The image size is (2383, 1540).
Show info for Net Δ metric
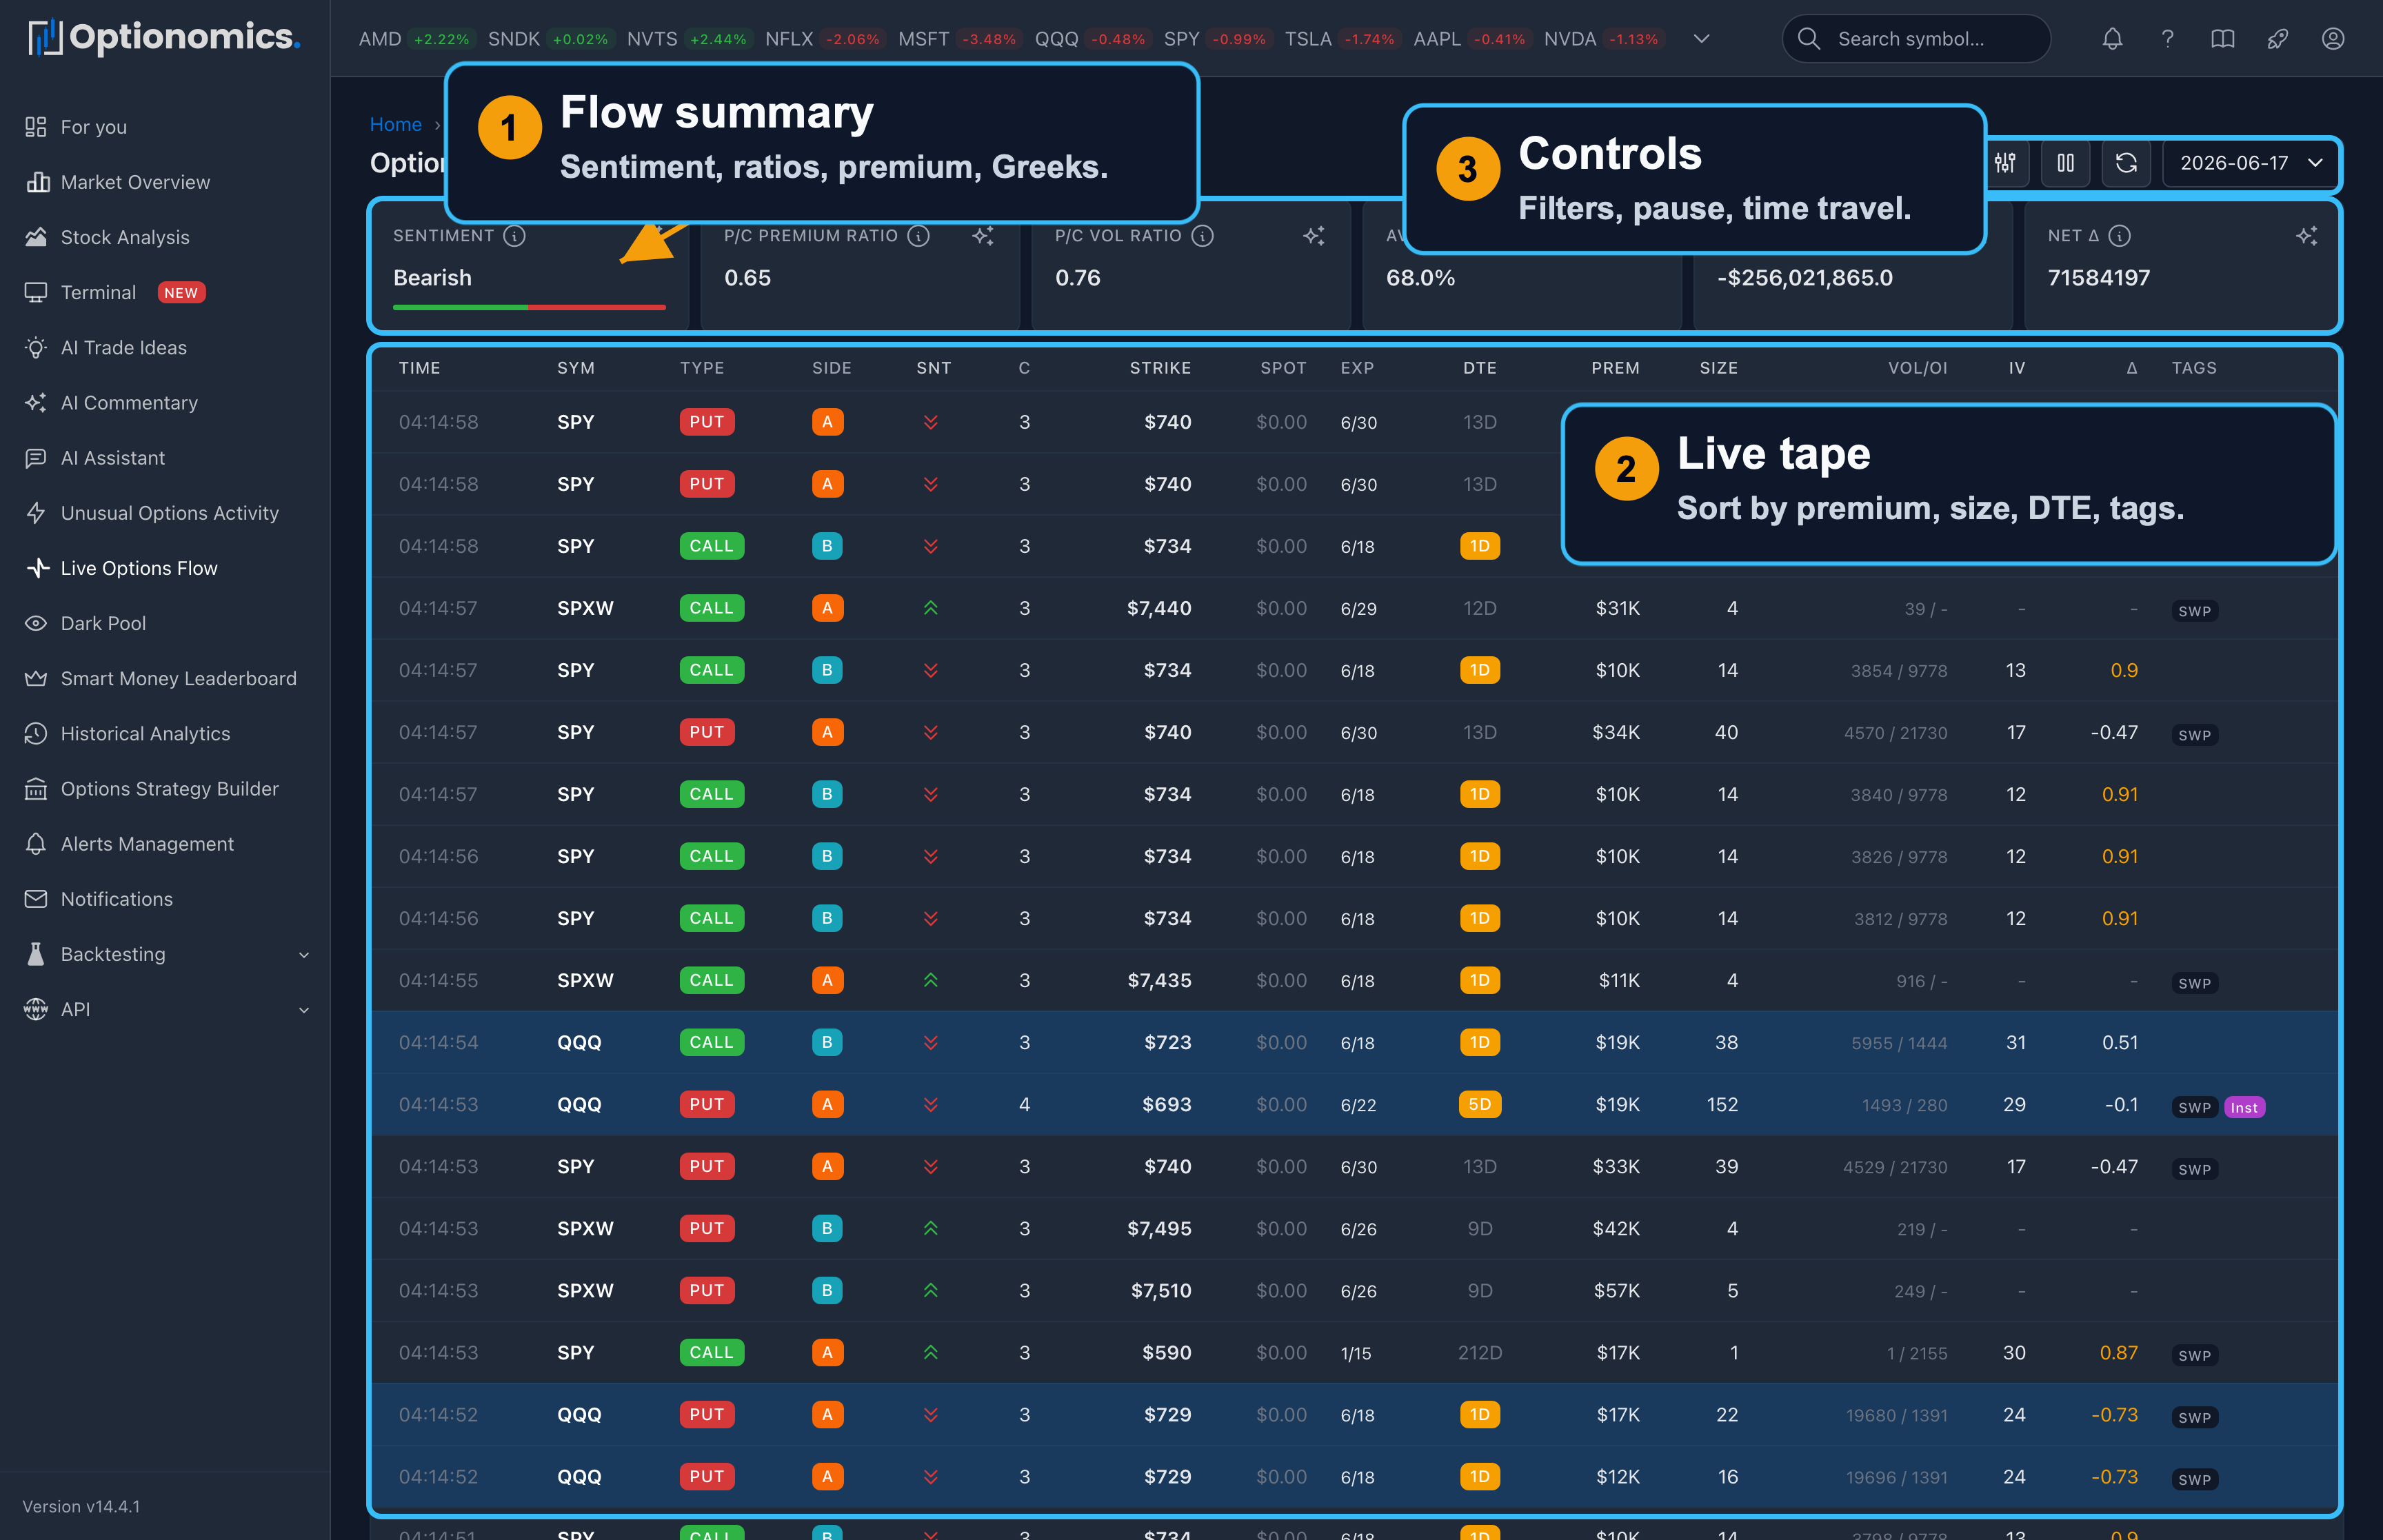(2119, 236)
